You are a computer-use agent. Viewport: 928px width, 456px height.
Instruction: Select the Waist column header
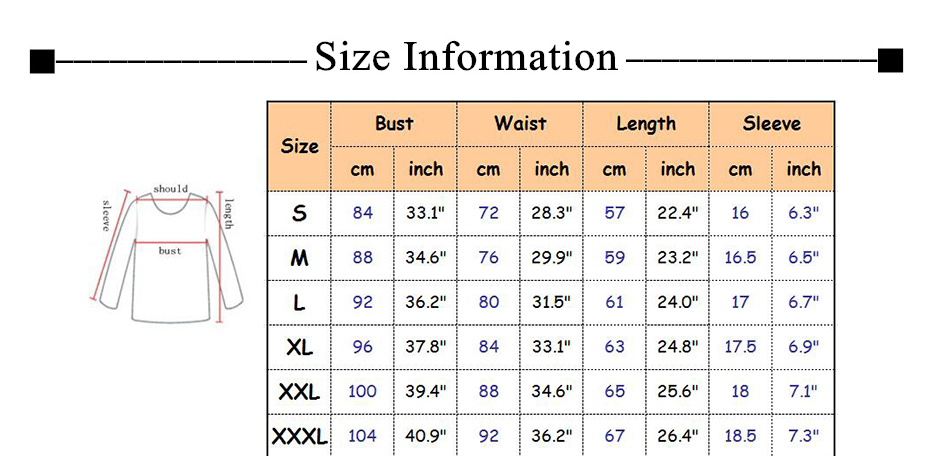(520, 124)
